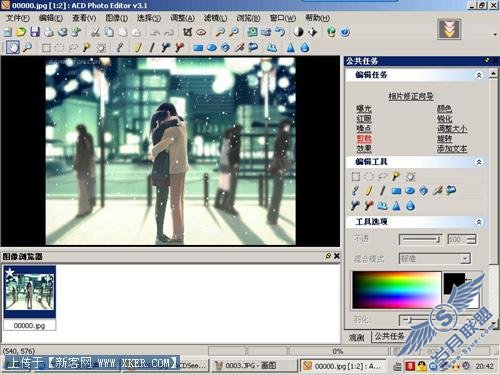Select the yellow Pencil tool in the toolbar
500x375 pixels.
click(x=138, y=48)
